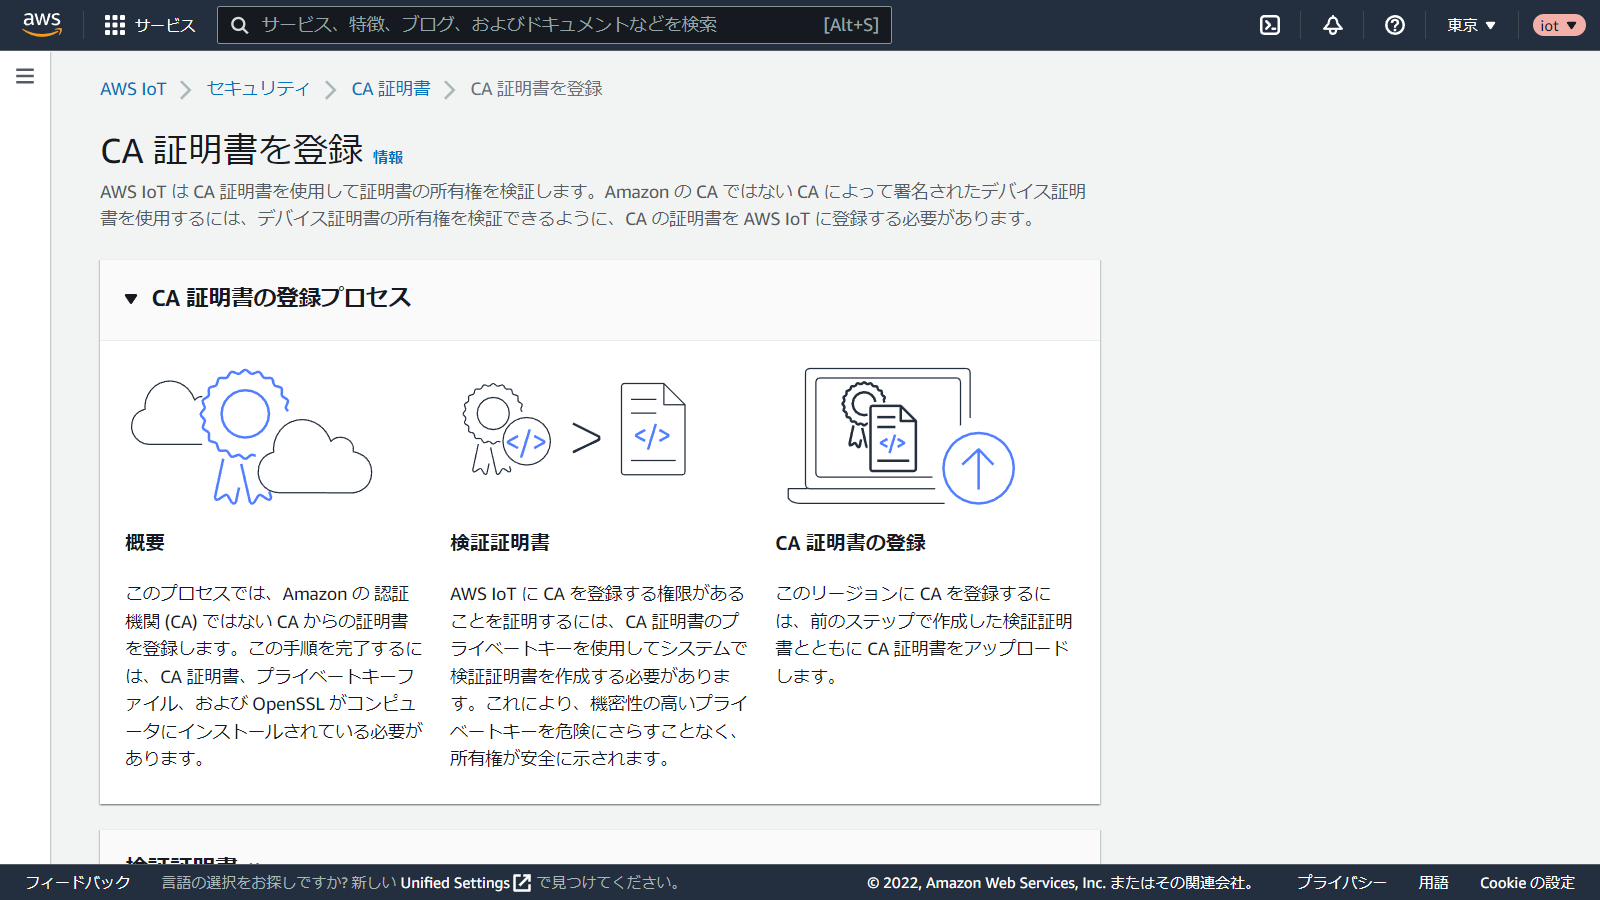This screenshot has width=1600, height=900.
Task: Open Cookie の設定 in footer
Action: tap(1527, 883)
